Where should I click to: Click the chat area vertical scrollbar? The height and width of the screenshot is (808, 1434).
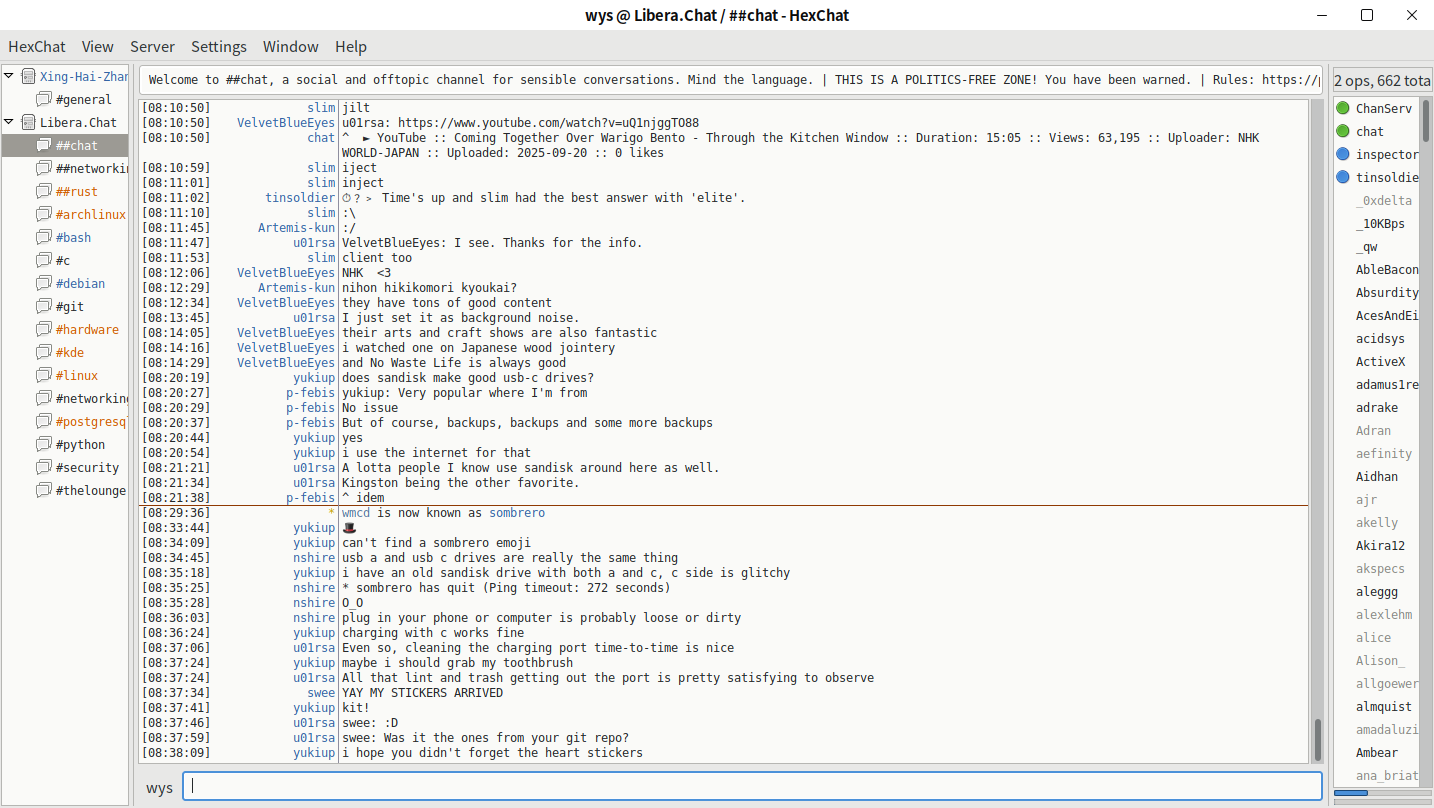pyautogui.click(x=1318, y=740)
